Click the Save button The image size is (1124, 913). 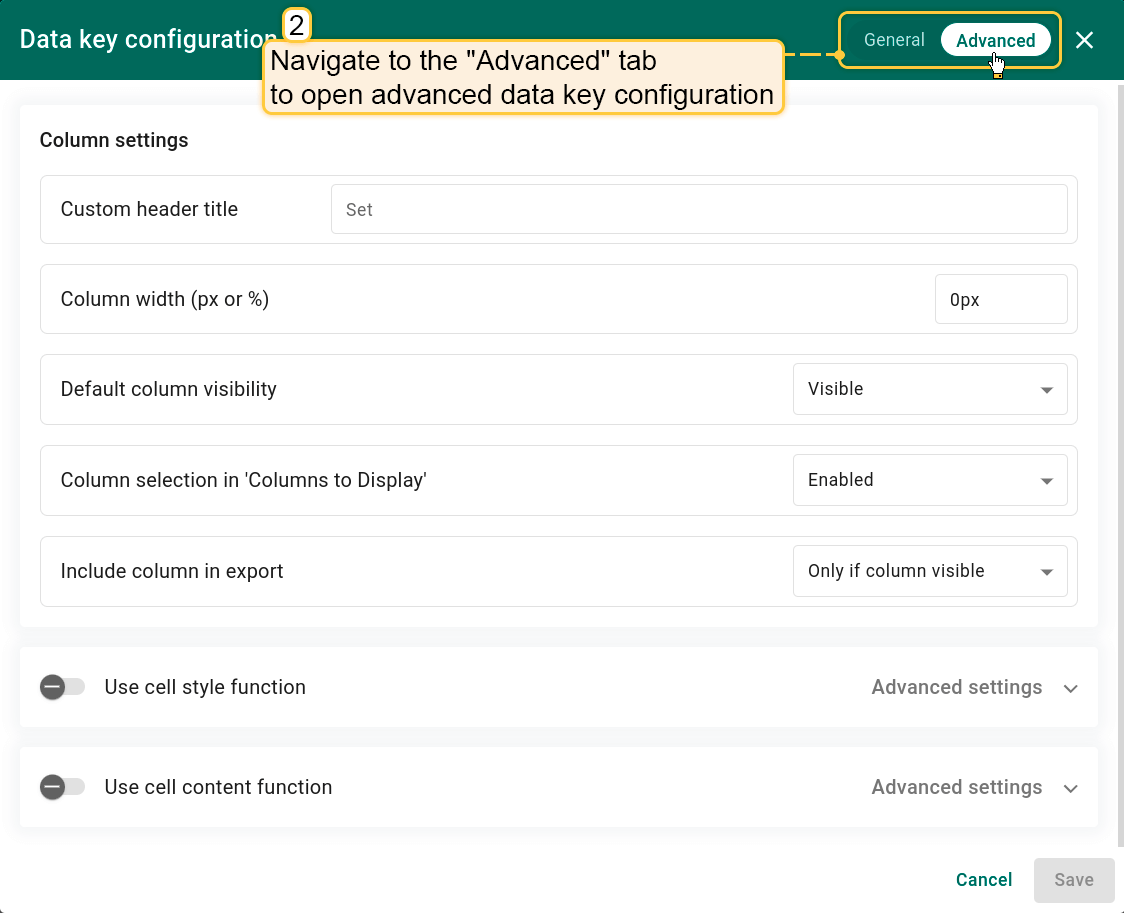(1074, 880)
